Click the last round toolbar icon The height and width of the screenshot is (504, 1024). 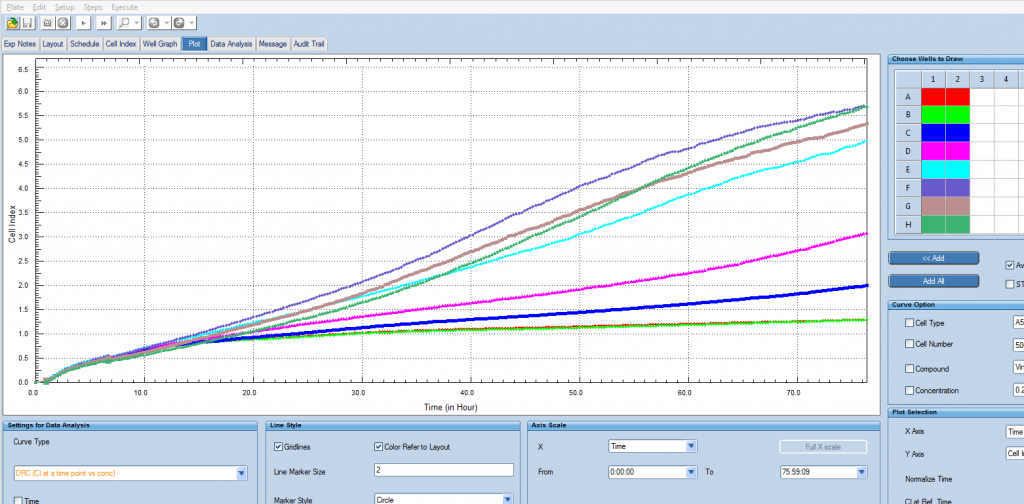[x=180, y=22]
